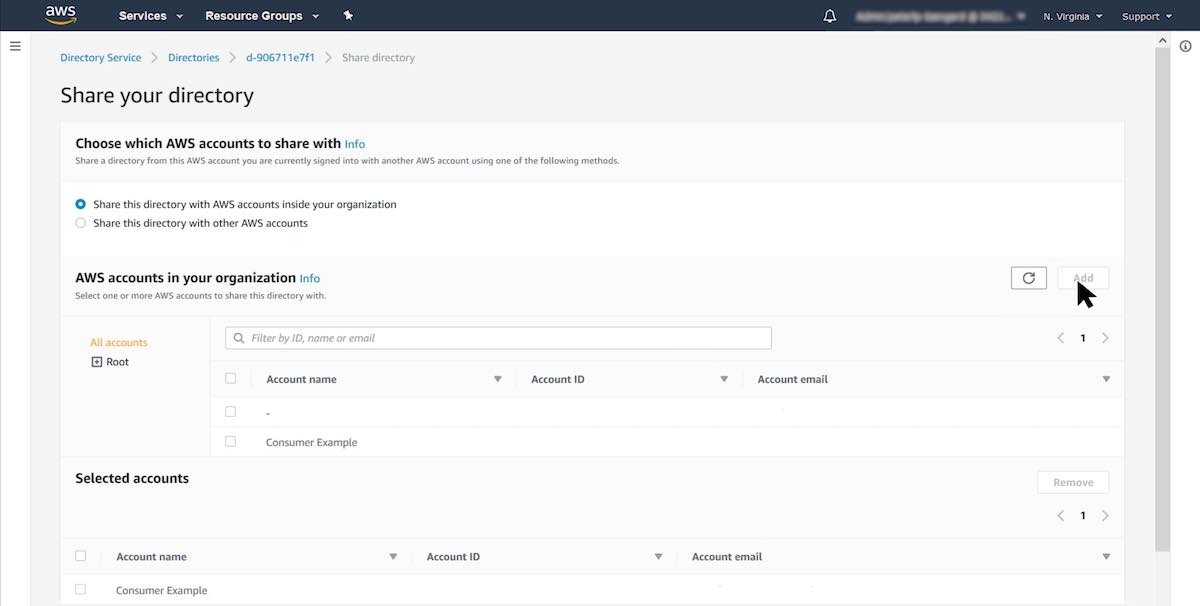Click the info circle icon at right edge
The width and height of the screenshot is (1200, 606).
click(1185, 46)
